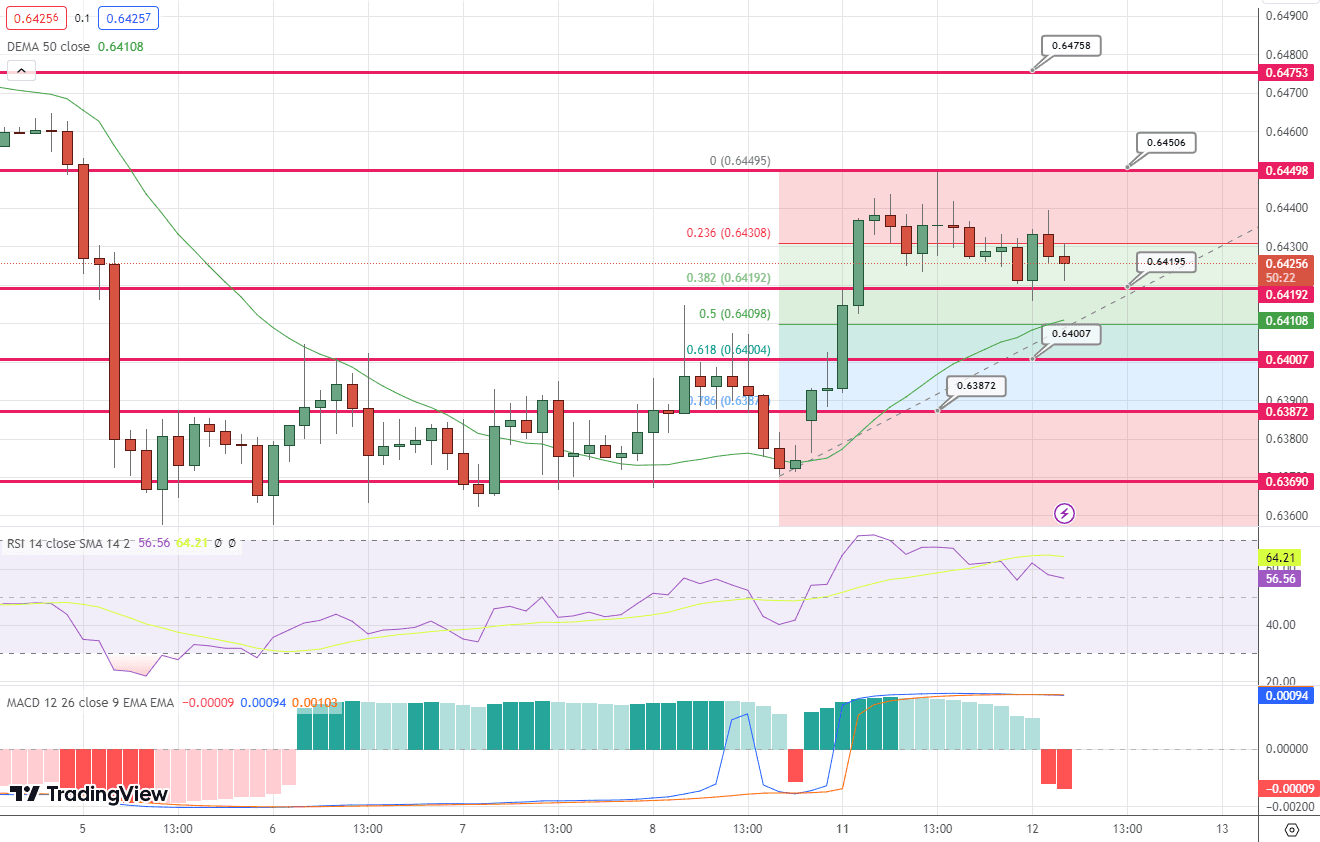Screen dimensions: 1320x842
Task: Select the green 0.64108 DEMA axis label
Action: click(x=1288, y=321)
